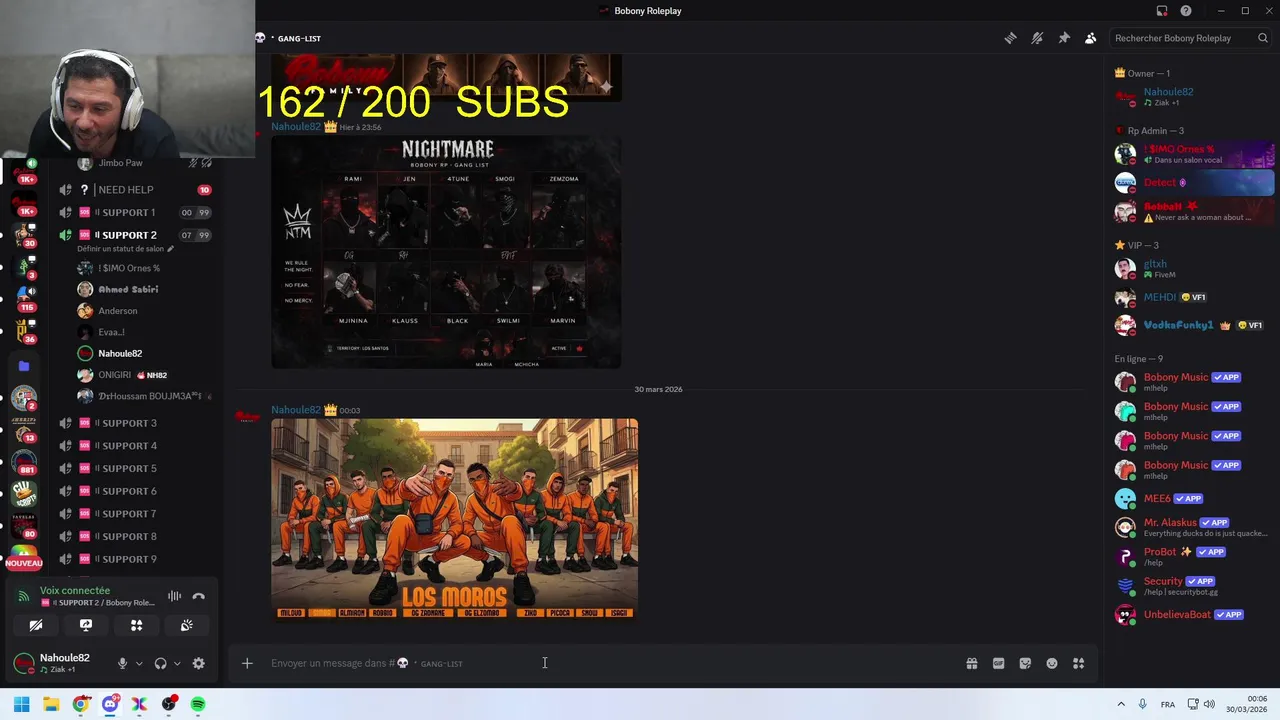
Task: Join the SUPPORT 4 voice channel
Action: tap(134, 446)
